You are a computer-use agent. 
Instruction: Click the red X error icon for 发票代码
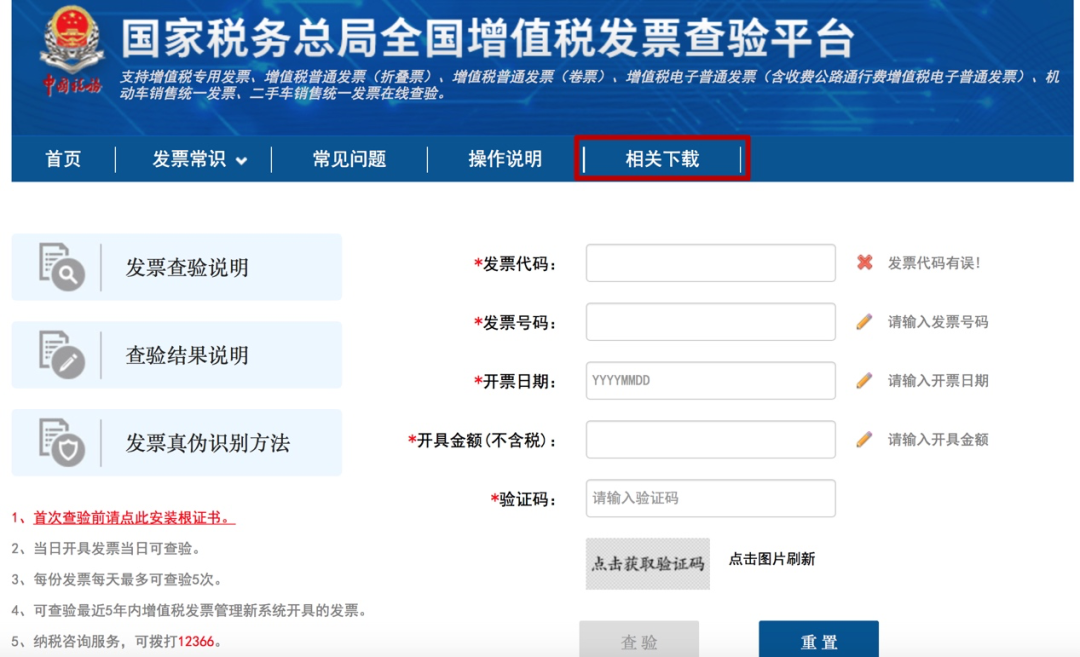tap(864, 262)
